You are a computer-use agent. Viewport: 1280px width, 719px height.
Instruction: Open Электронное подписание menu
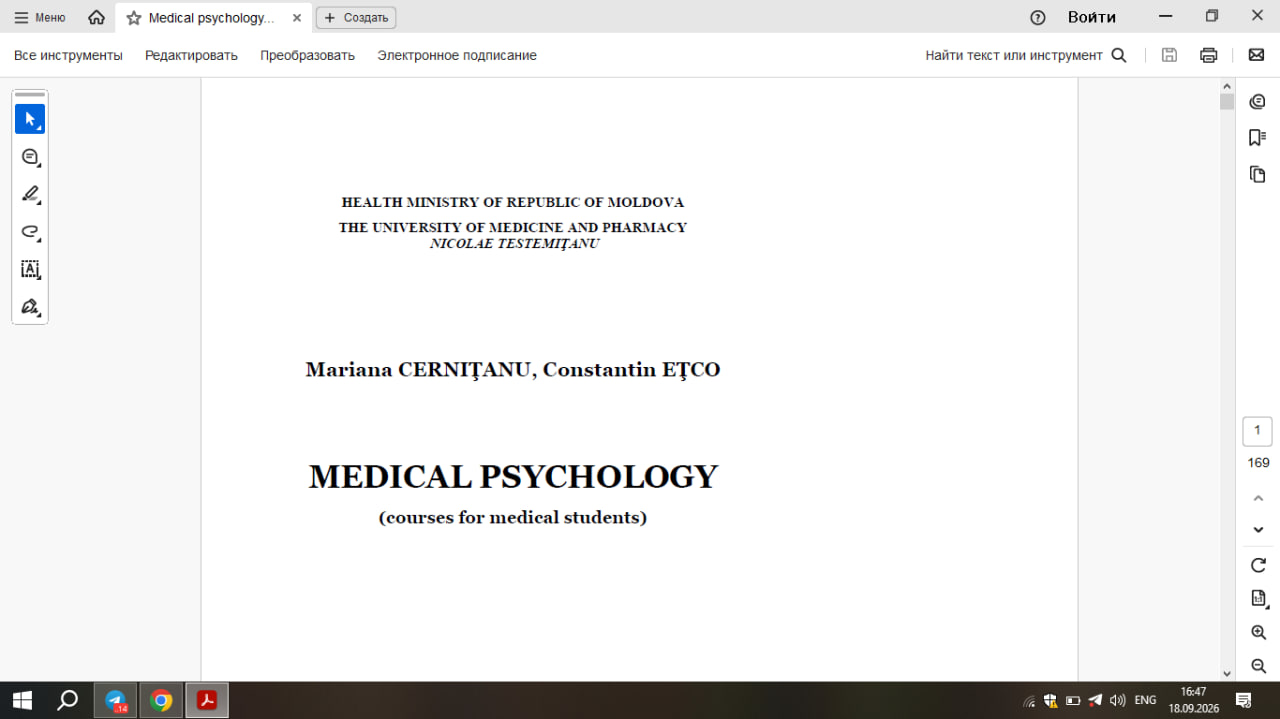tap(457, 55)
